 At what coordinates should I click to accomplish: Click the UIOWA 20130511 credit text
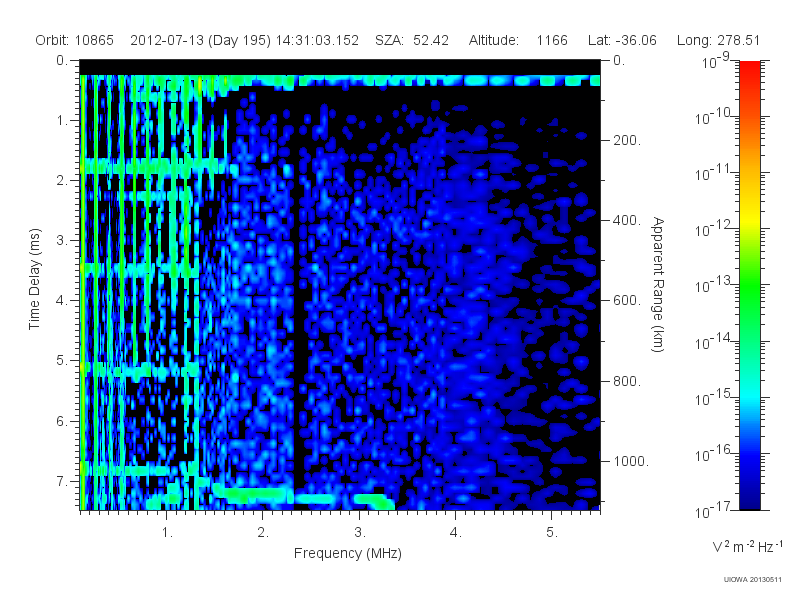(x=753, y=580)
